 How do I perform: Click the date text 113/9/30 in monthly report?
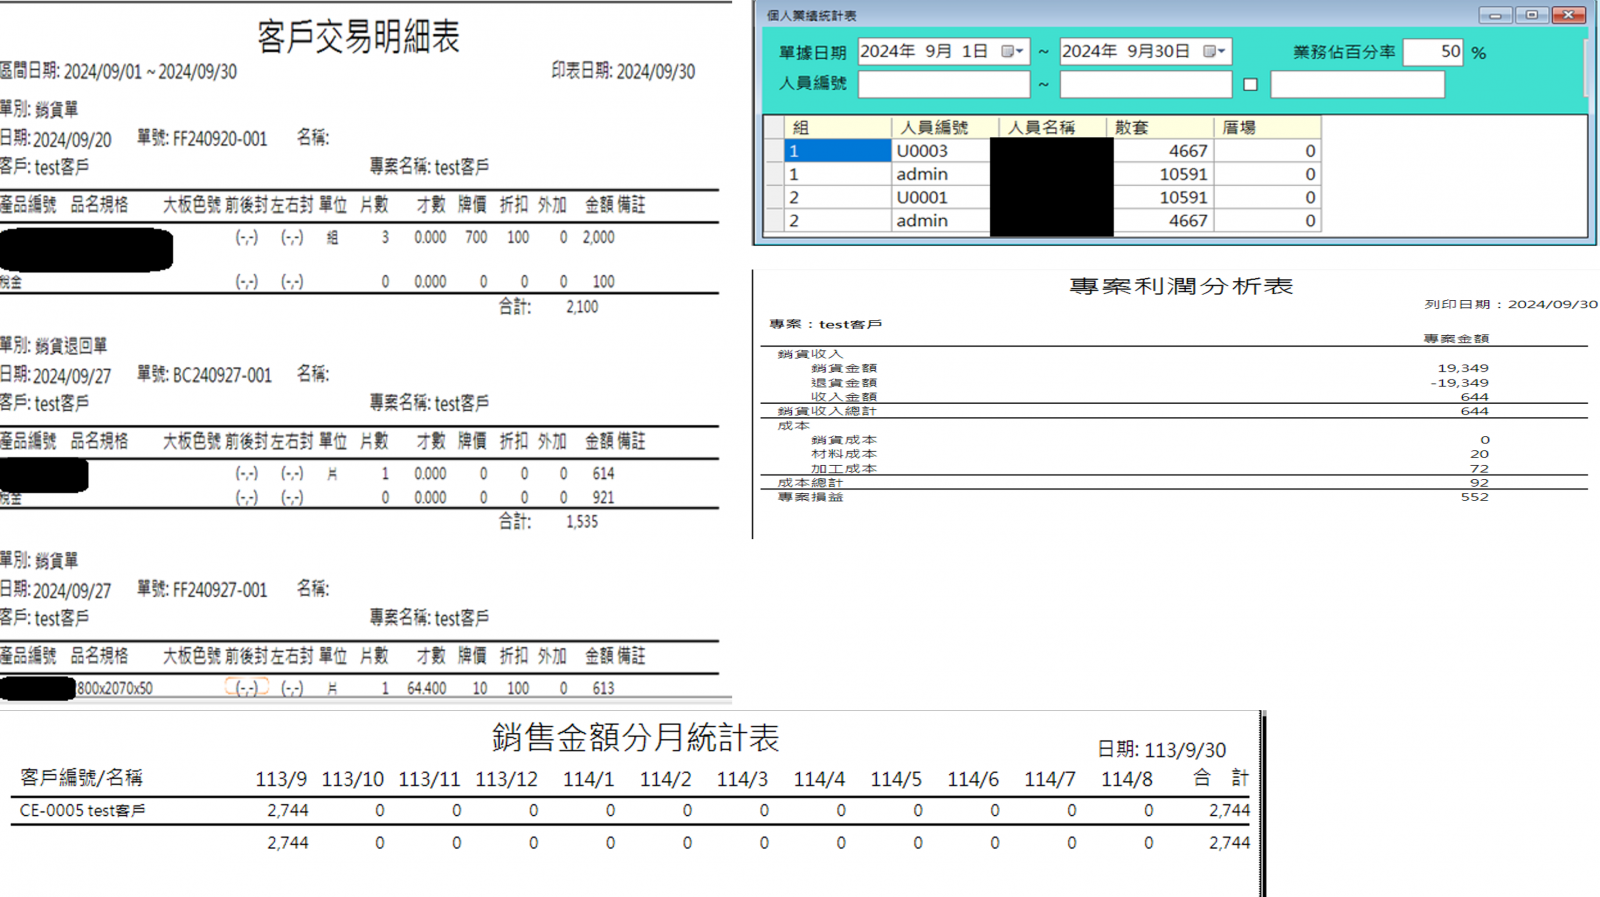tap(1185, 750)
